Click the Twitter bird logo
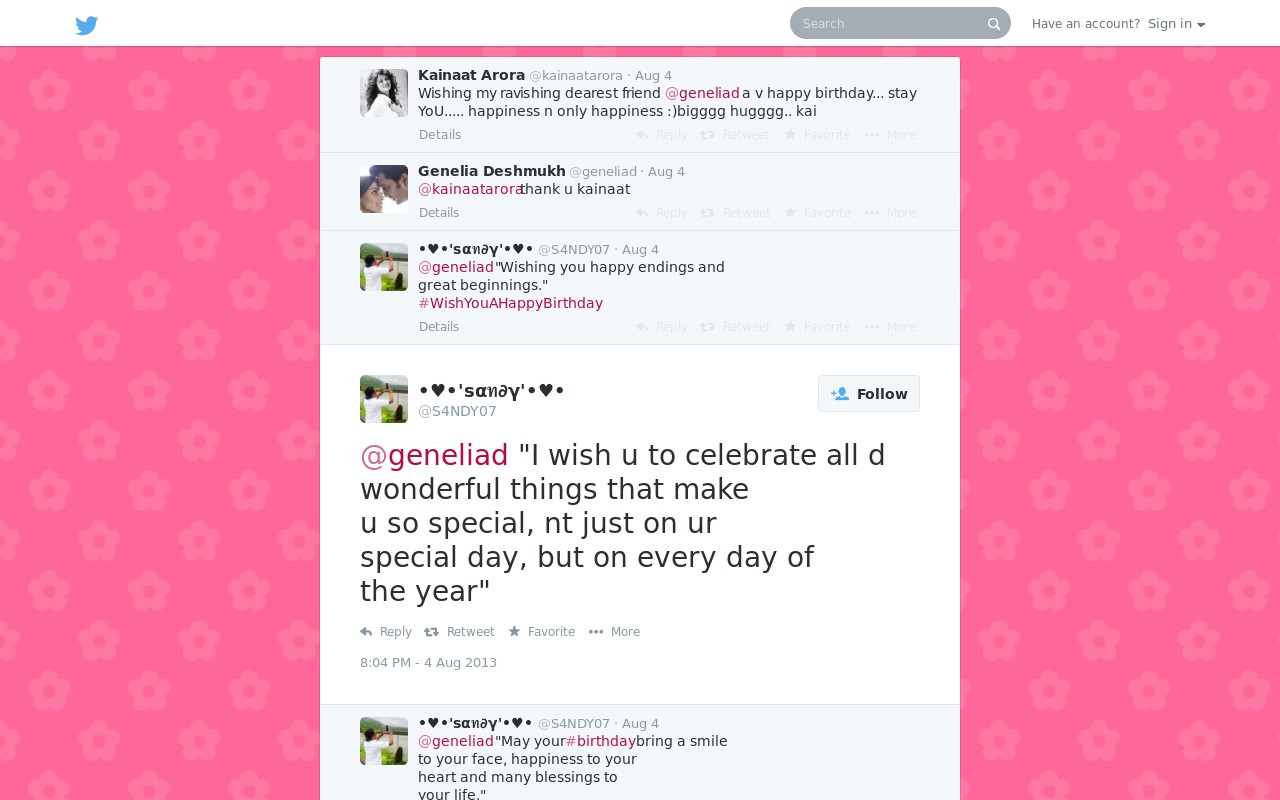This screenshot has width=1280, height=800. pyautogui.click(x=87, y=25)
